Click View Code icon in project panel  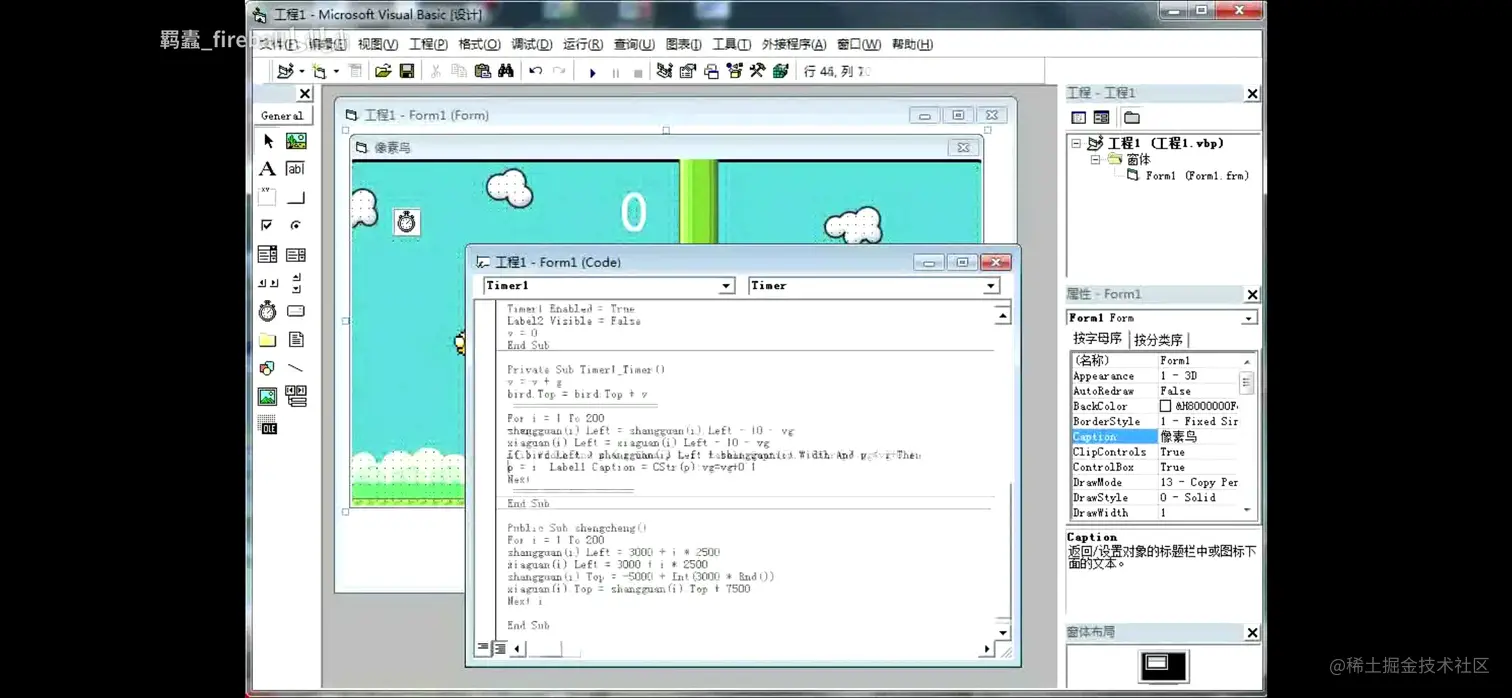coord(1079,117)
